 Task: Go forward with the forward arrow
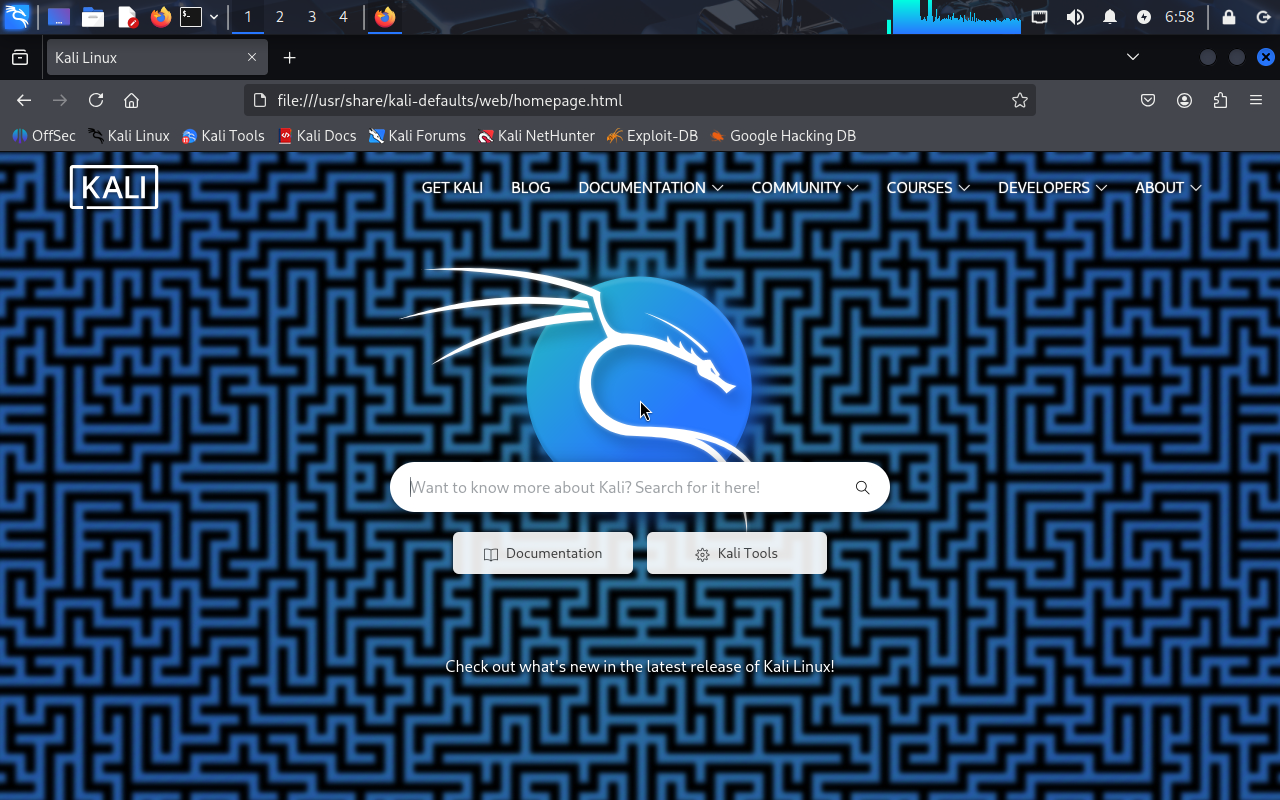60,100
